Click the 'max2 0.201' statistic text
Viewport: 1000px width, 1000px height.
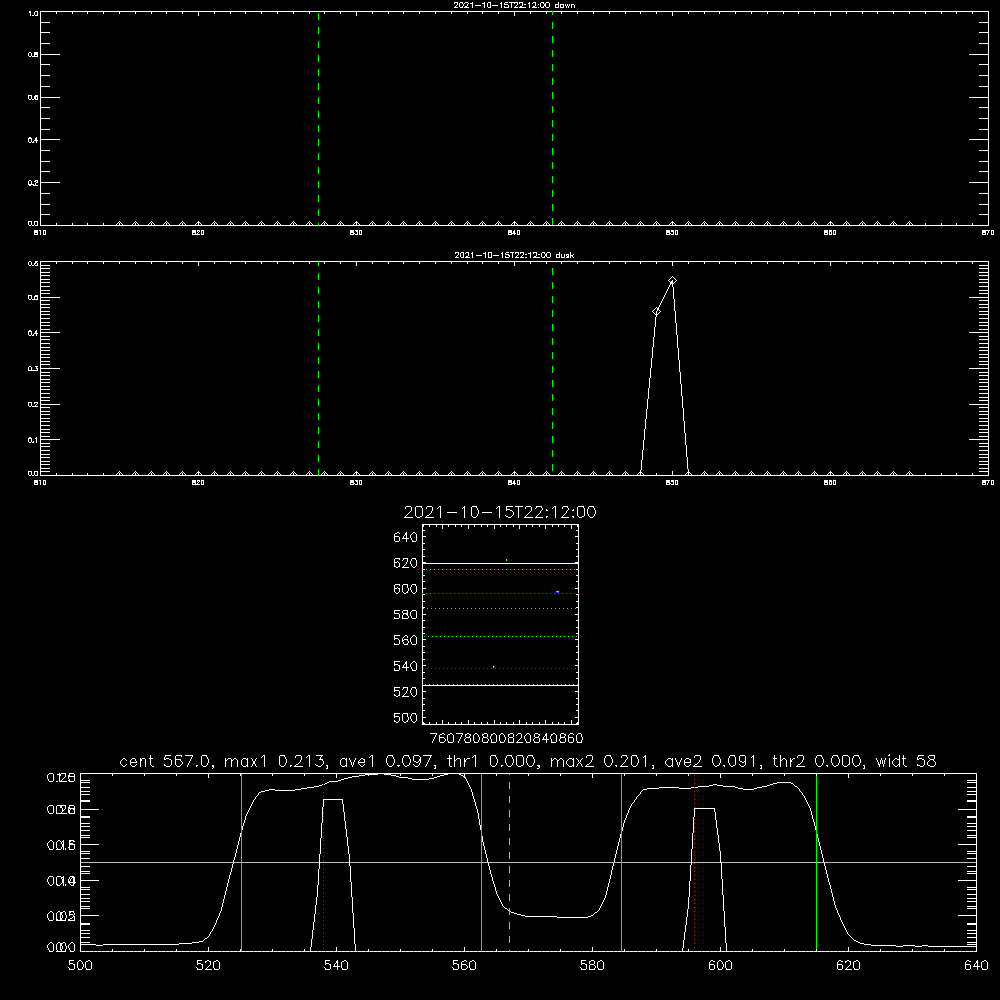click(x=599, y=761)
